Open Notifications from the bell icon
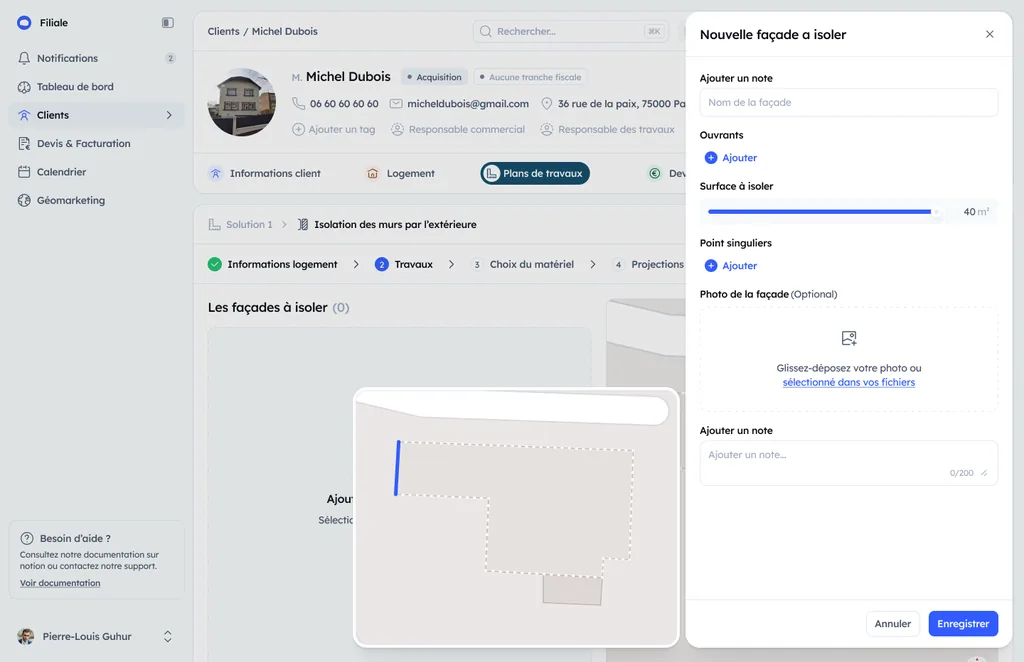1024x662 pixels. [x=24, y=58]
